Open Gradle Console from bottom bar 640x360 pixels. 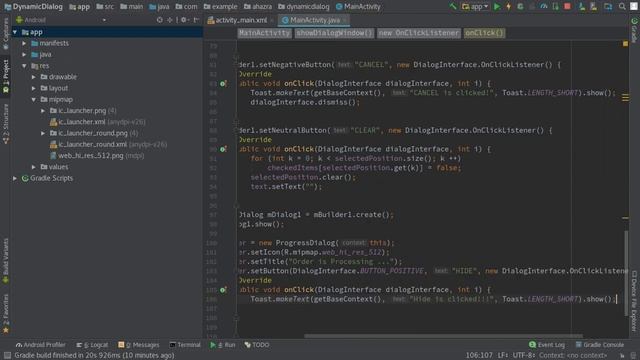pyautogui.click(x=600, y=345)
